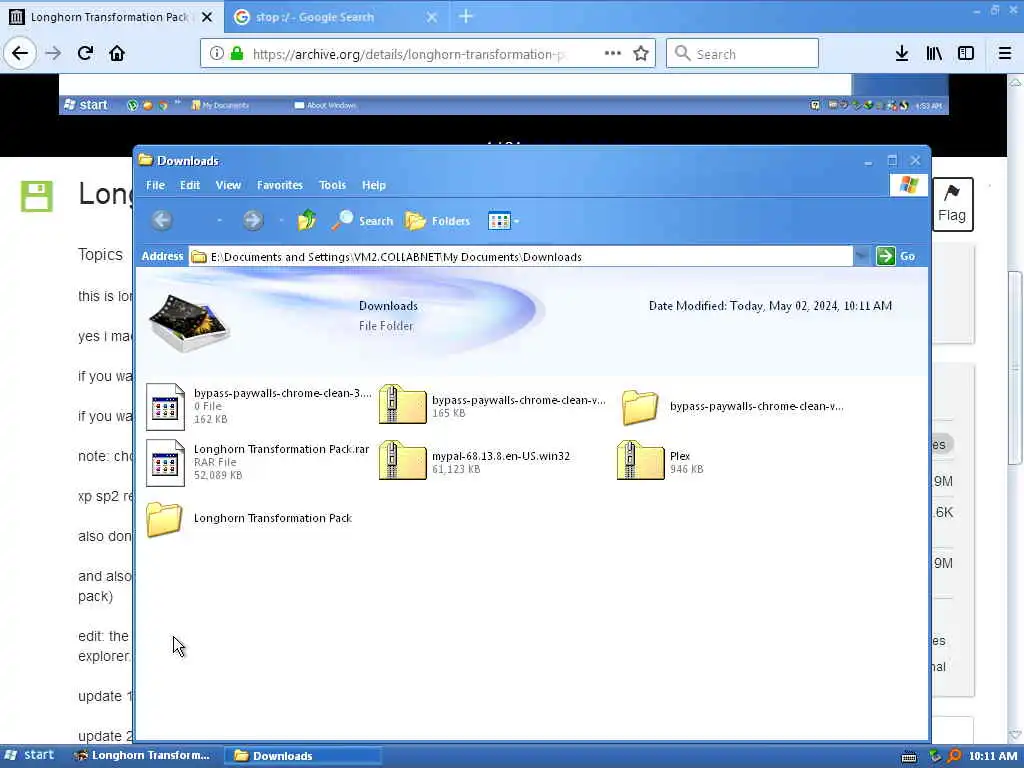Open the Explorer View menu
This screenshot has height=768, width=1024.
tap(229, 185)
